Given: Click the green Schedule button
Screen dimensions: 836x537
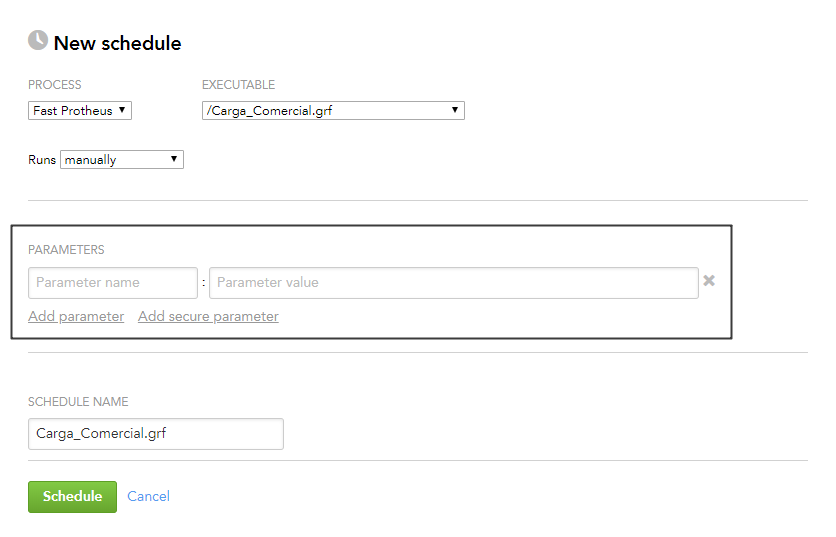Looking at the screenshot, I should pos(73,496).
